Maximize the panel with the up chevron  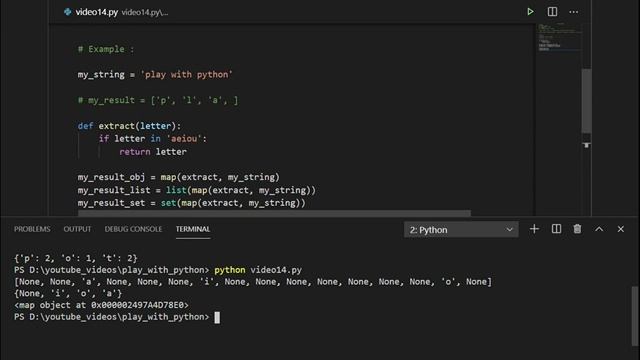599,229
